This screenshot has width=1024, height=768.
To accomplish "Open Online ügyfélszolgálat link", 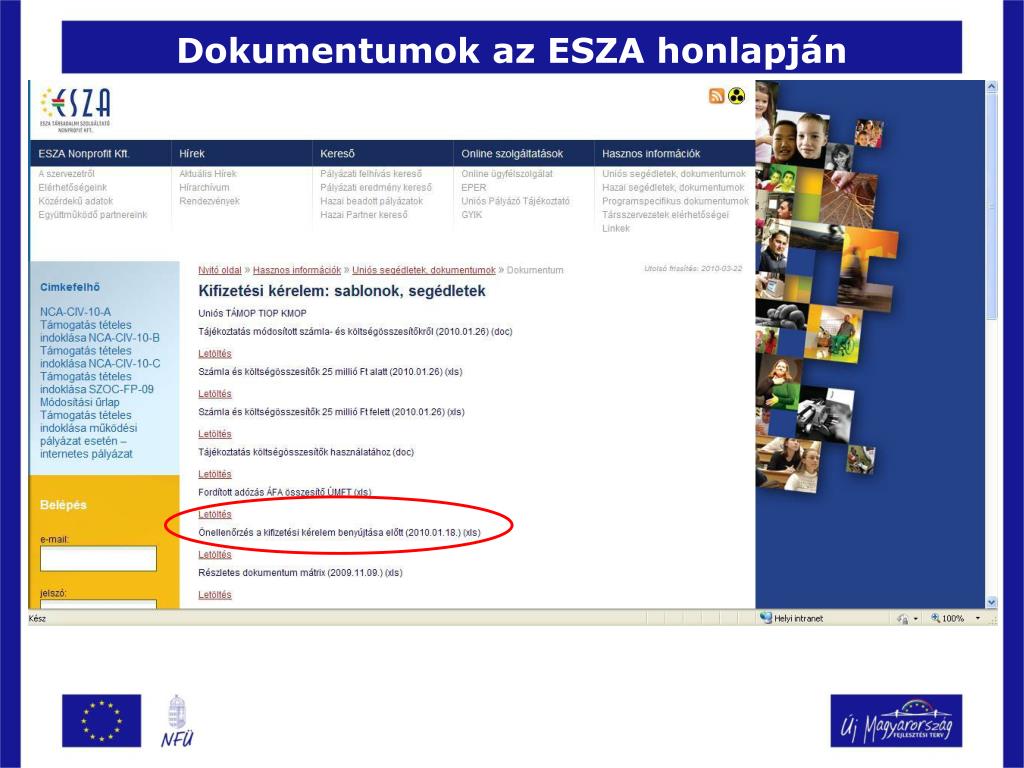I will point(507,174).
